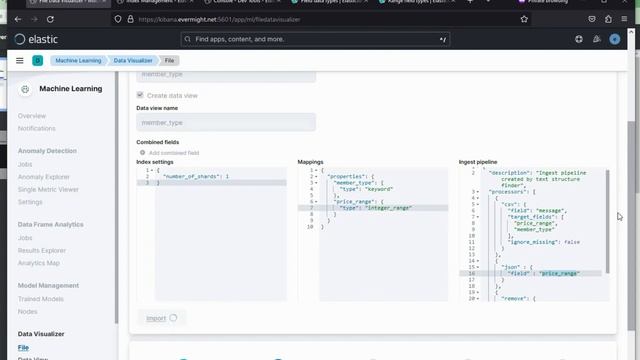Click the browser back arrow
The image size is (640, 360).
pos(18,19)
